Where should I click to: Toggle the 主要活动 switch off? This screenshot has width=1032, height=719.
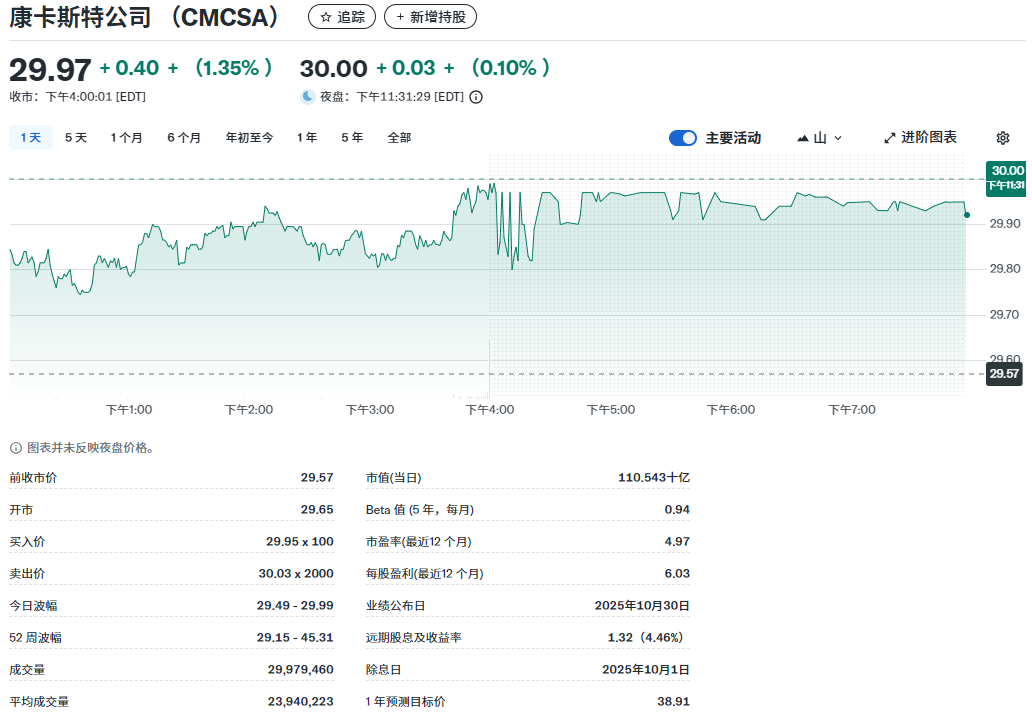[683, 138]
